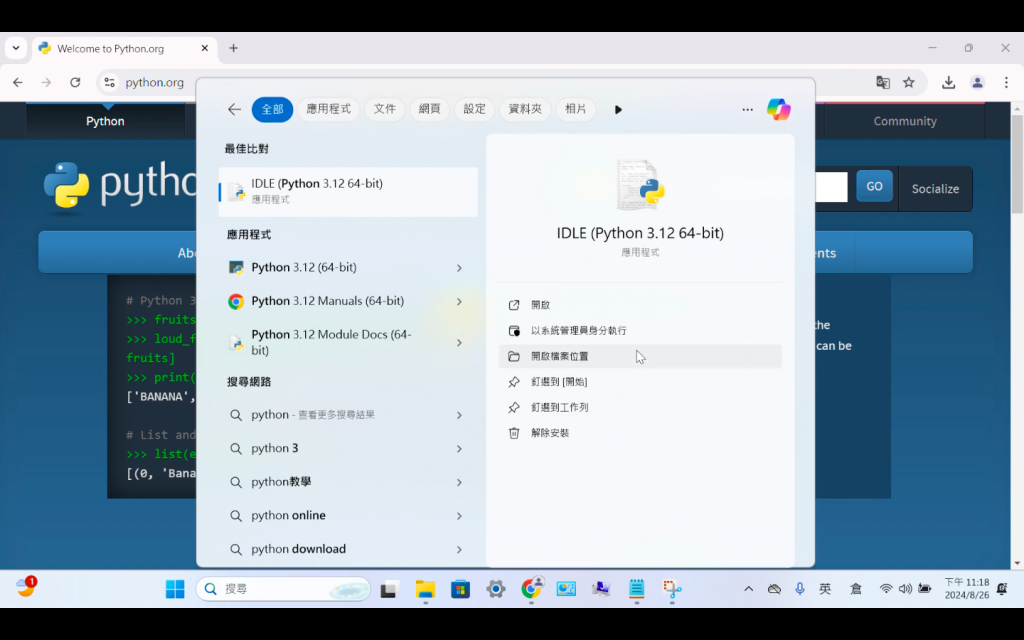The height and width of the screenshot is (640, 1024).
Task: Open the Chrome tab search dropdown
Action: point(16,48)
